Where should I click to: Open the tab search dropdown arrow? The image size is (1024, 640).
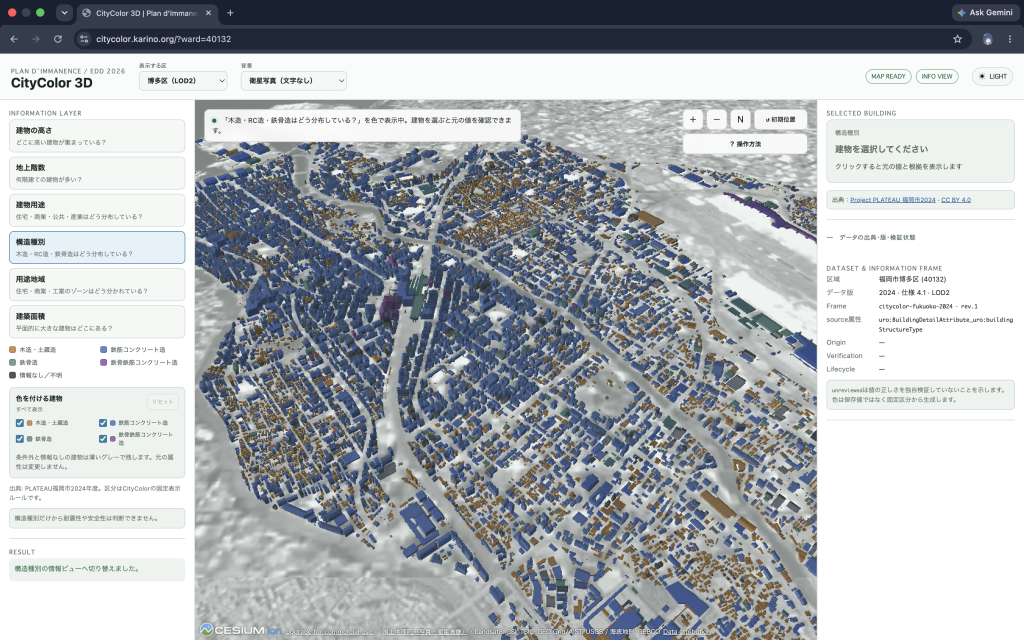[64, 12]
